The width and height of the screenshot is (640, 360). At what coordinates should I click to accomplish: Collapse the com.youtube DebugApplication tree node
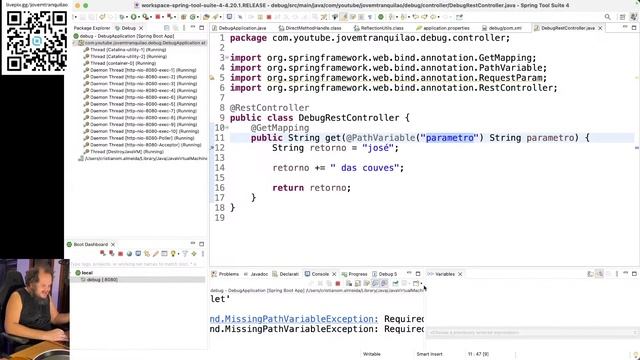pos(75,43)
